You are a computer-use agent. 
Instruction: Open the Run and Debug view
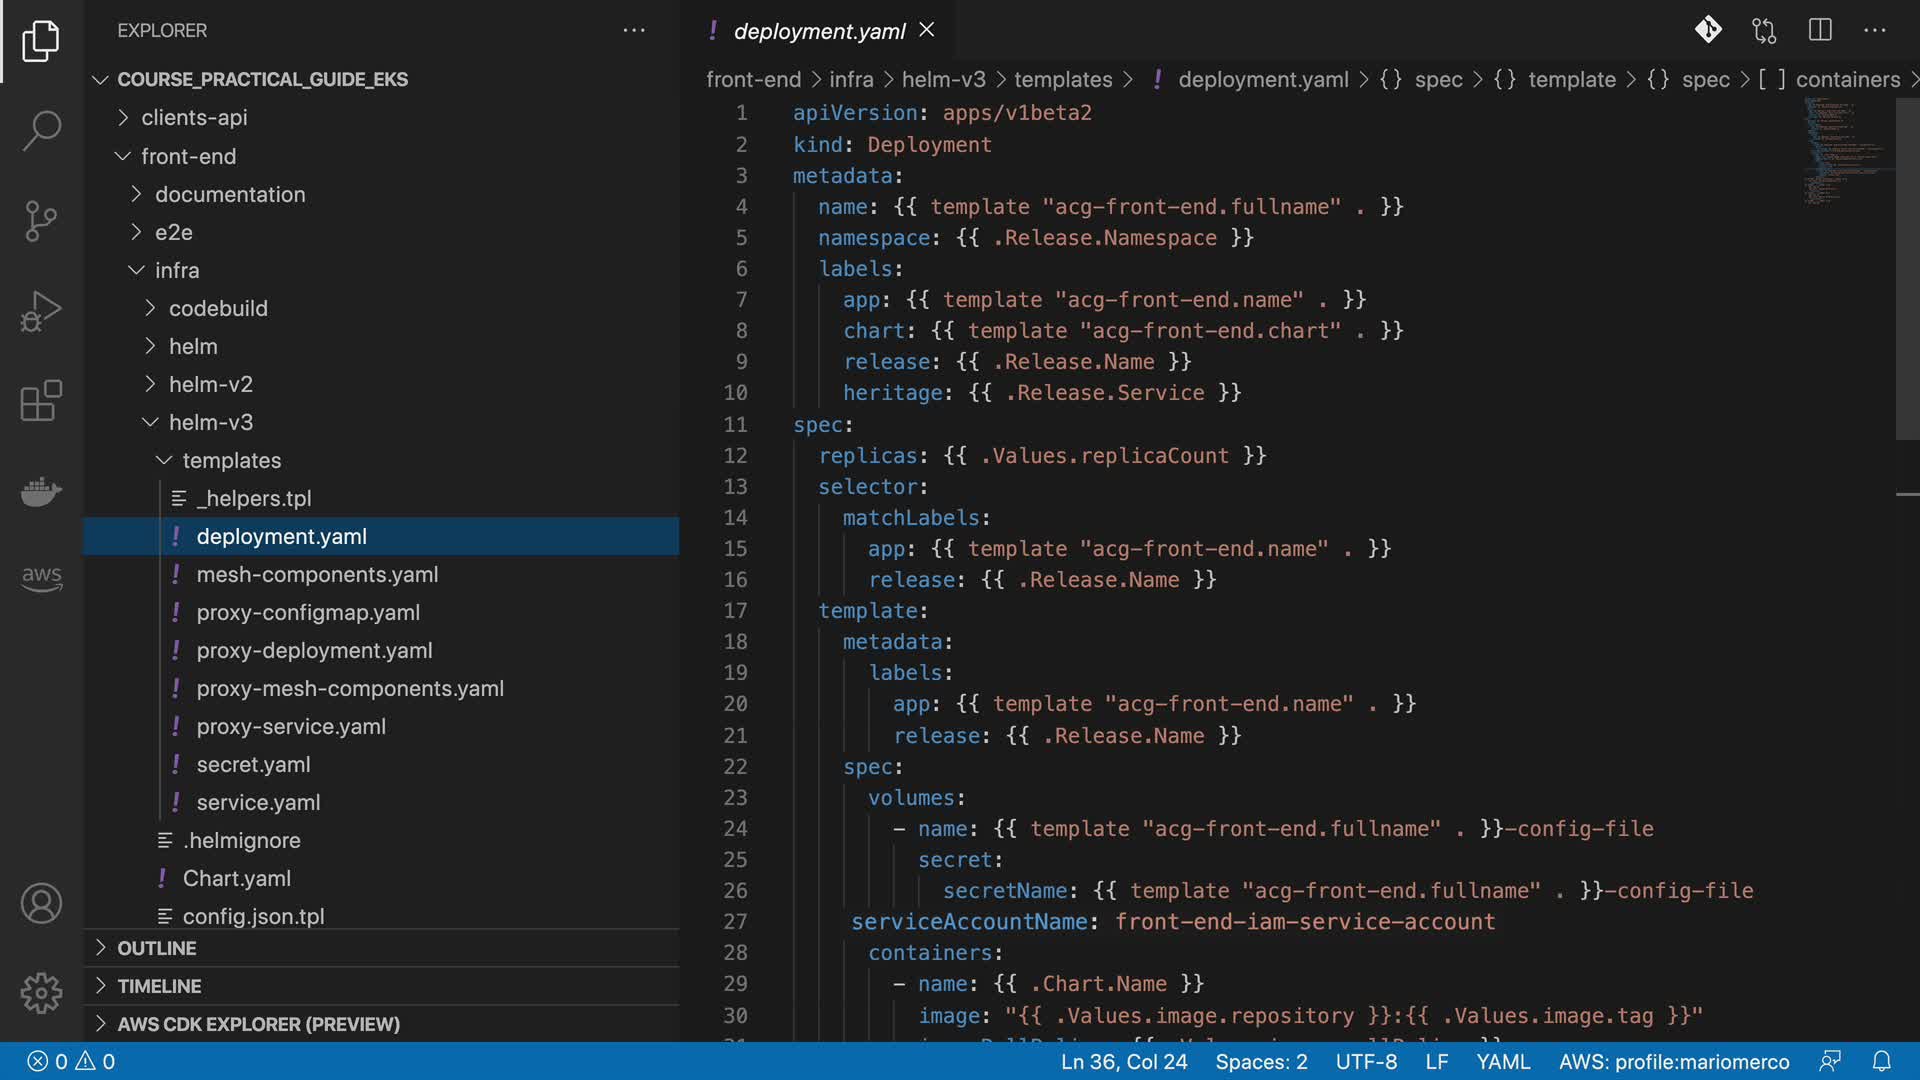click(41, 311)
